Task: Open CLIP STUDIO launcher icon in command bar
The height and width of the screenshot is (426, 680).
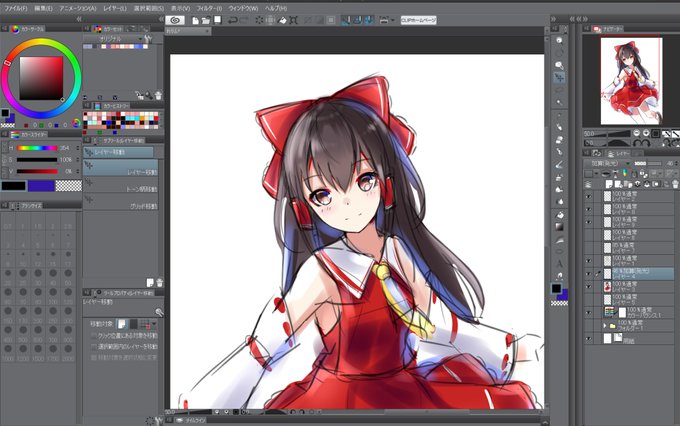Action: point(175,20)
